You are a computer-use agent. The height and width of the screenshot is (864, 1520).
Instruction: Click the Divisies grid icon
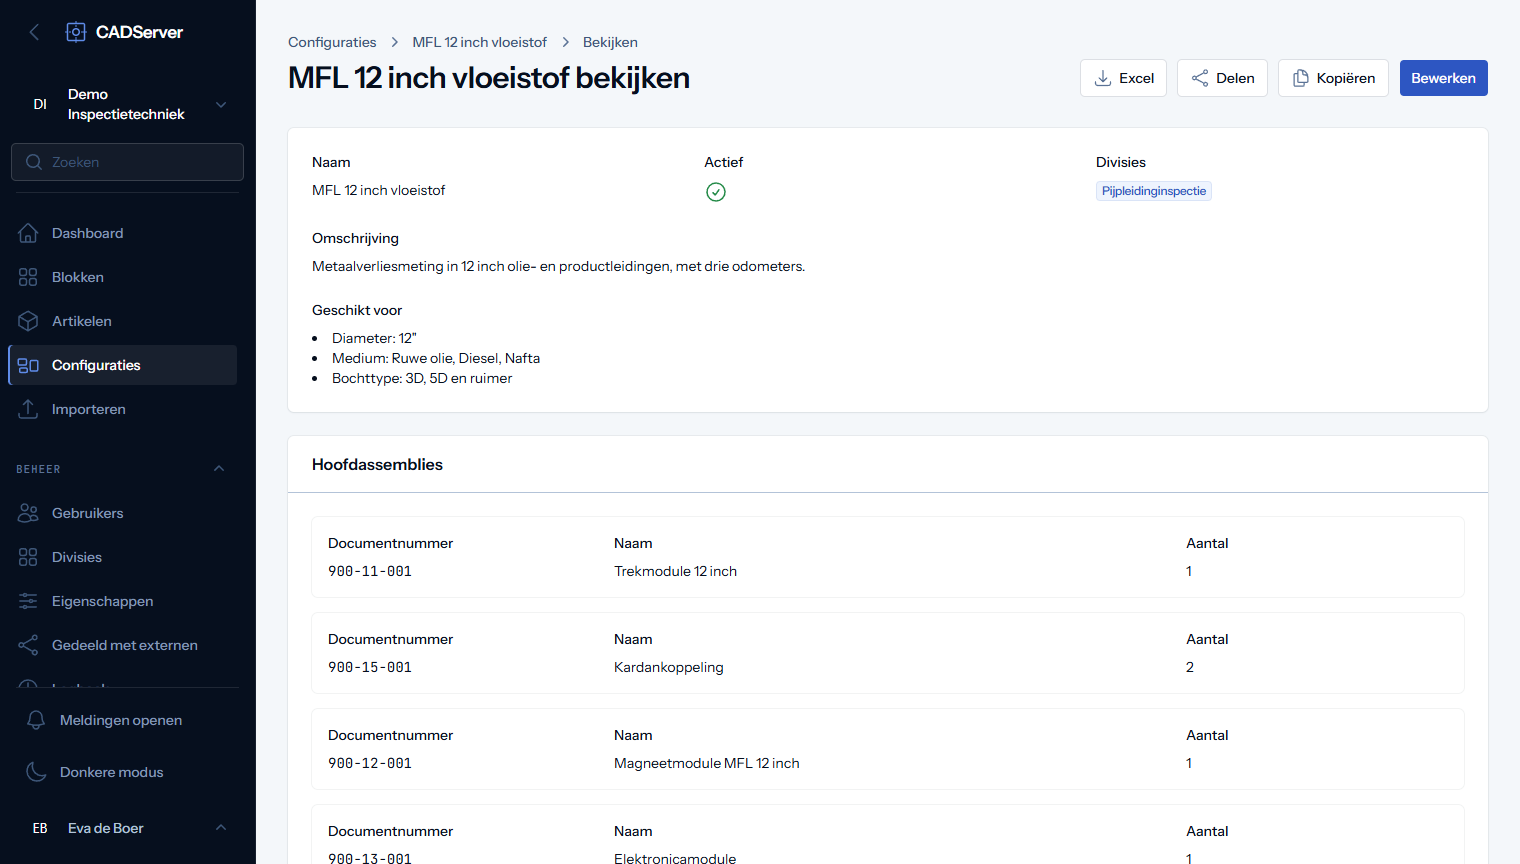28,557
